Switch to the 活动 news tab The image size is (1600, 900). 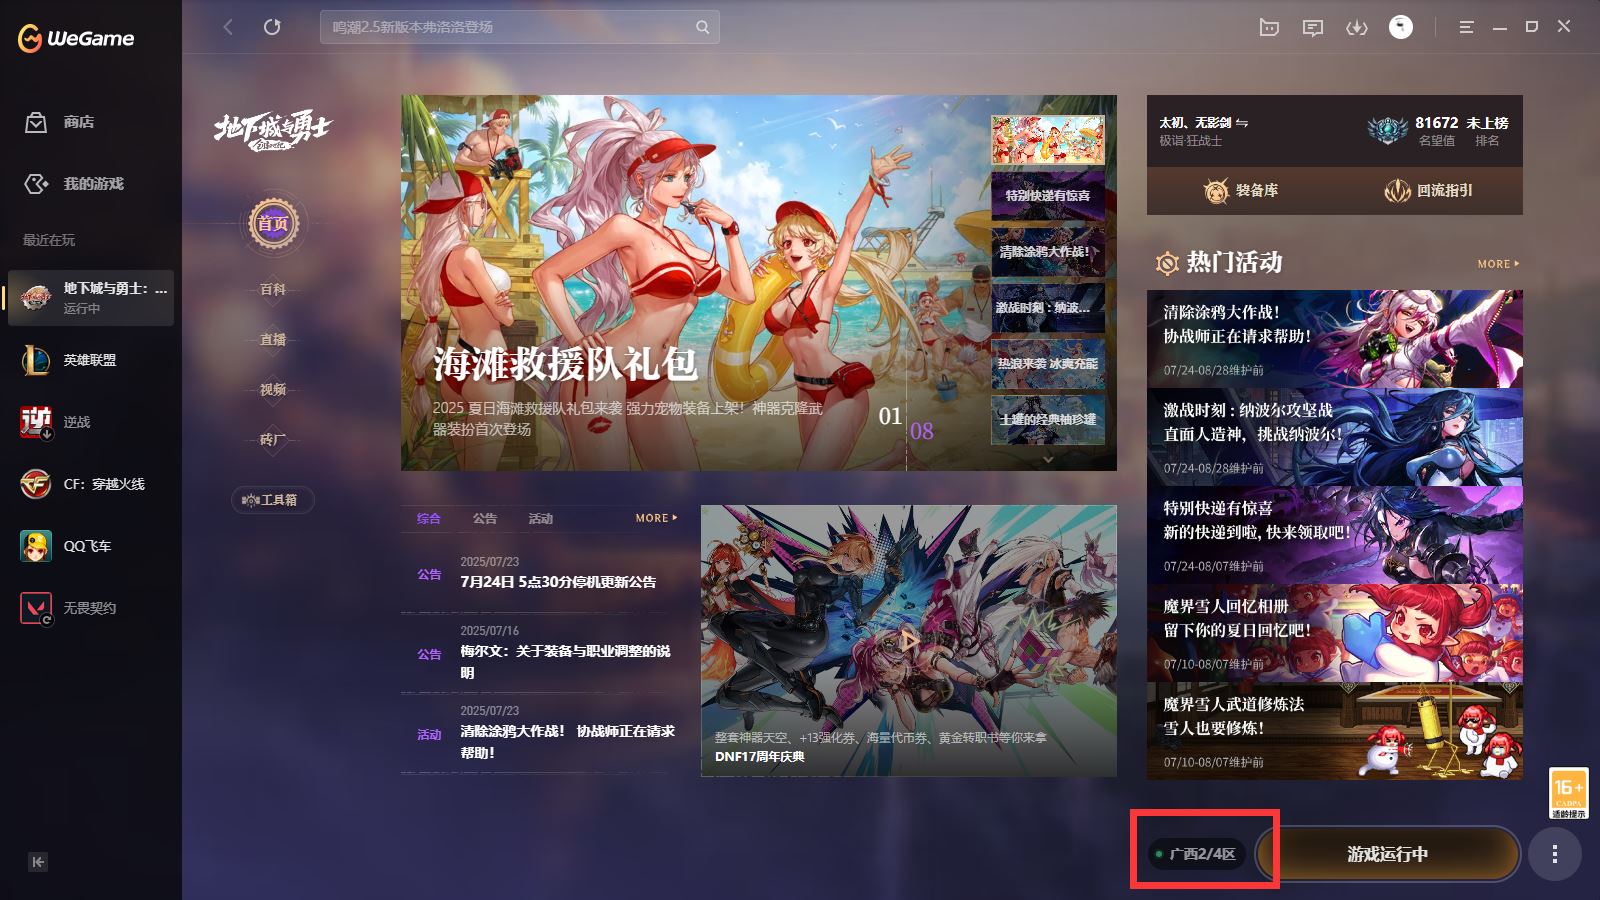541,518
